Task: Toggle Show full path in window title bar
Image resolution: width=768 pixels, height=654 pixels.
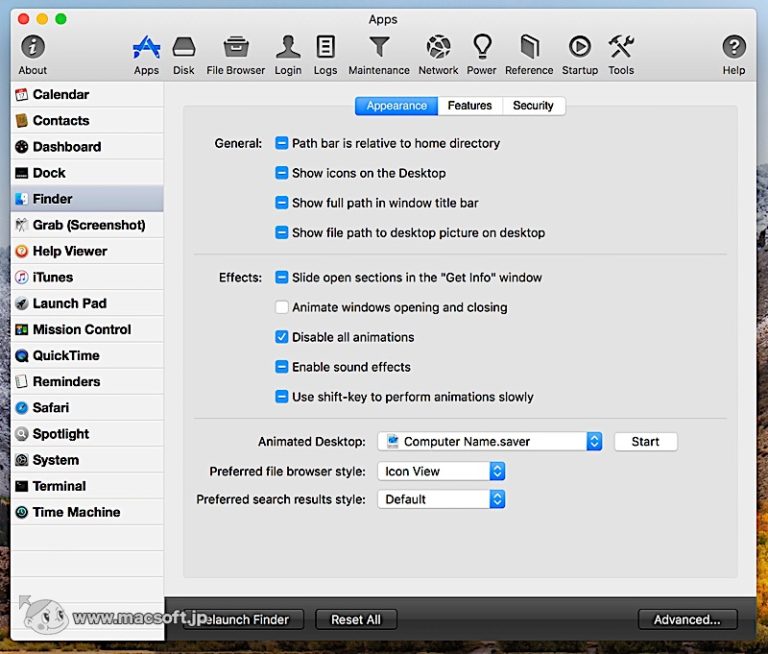Action: coord(282,203)
